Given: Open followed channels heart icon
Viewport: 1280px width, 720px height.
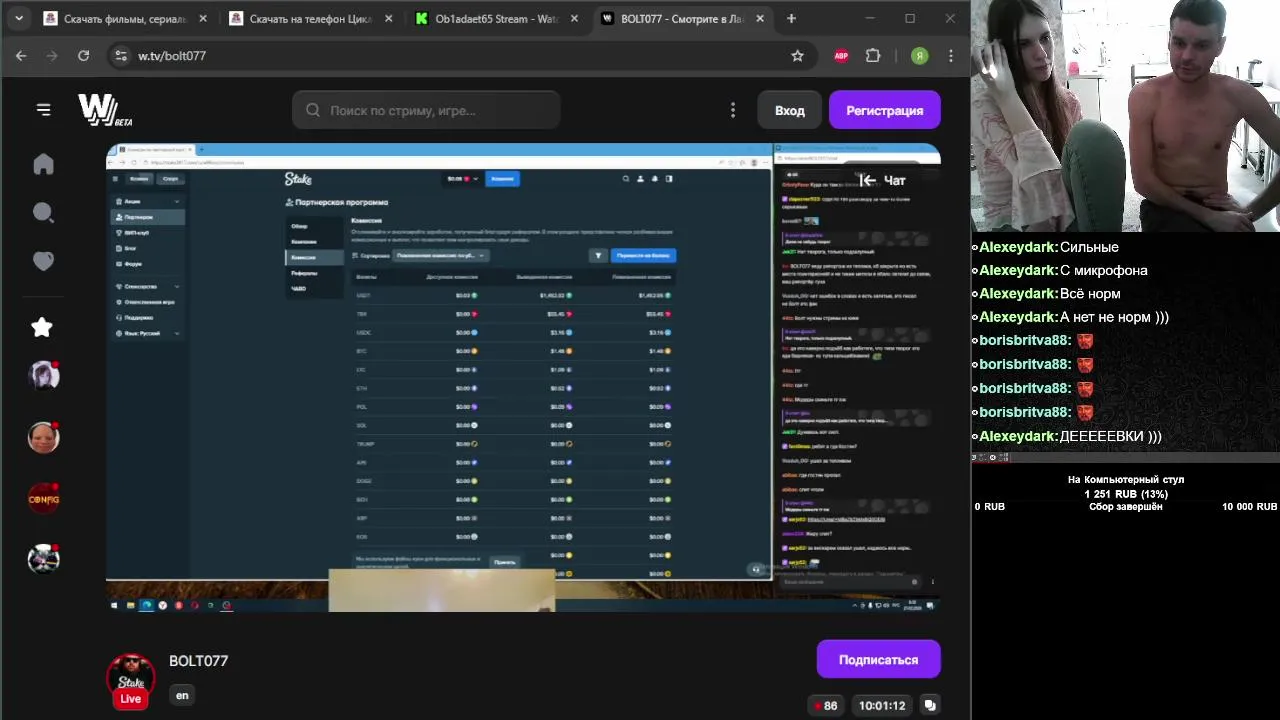Looking at the screenshot, I should pos(43,261).
